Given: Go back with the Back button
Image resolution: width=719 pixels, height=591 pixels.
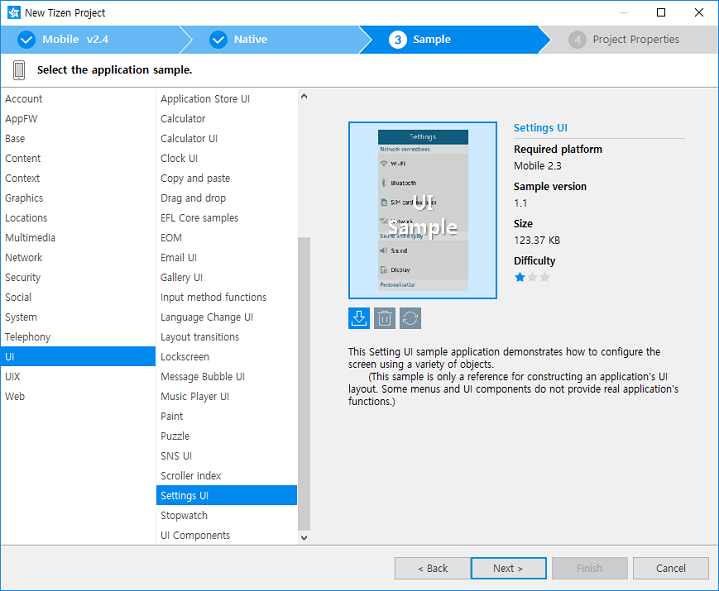Looking at the screenshot, I should (x=432, y=568).
